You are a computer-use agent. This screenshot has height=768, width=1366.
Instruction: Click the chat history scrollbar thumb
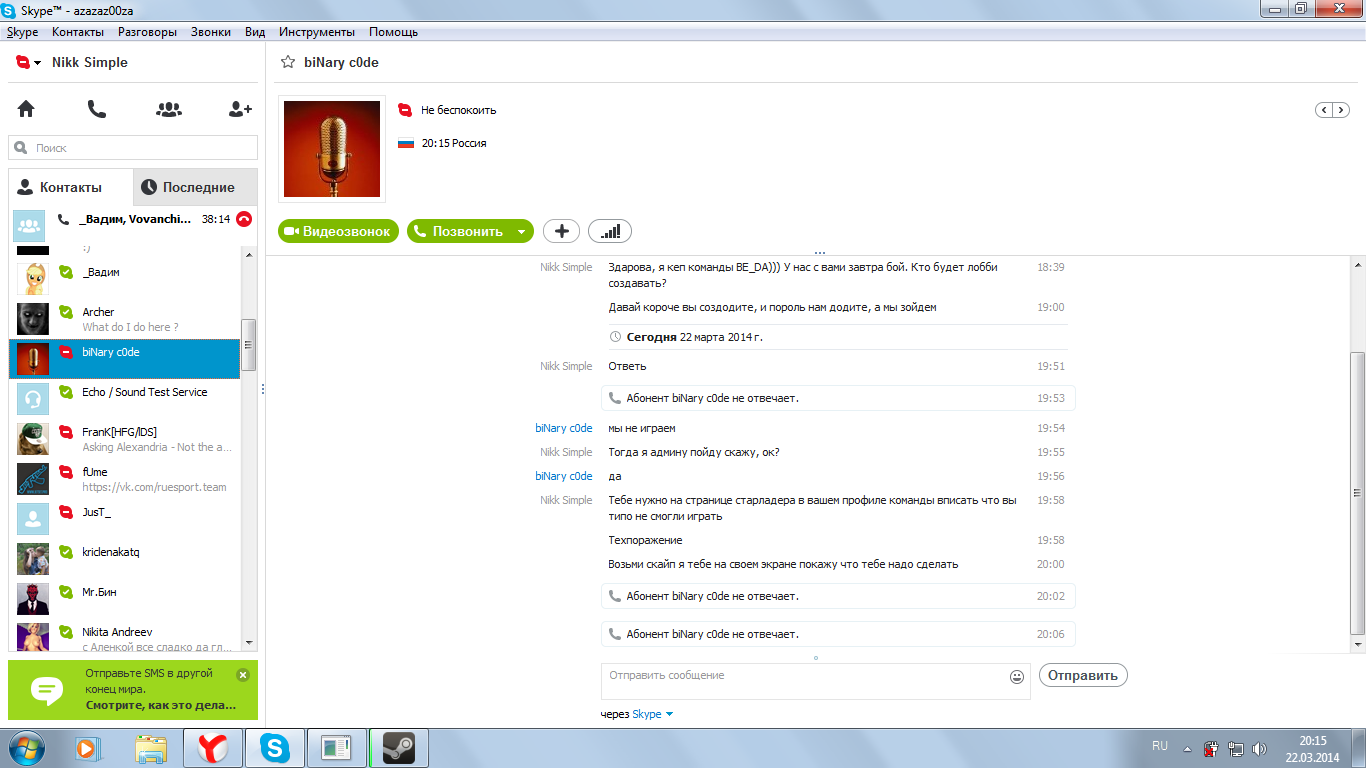coord(1357,493)
